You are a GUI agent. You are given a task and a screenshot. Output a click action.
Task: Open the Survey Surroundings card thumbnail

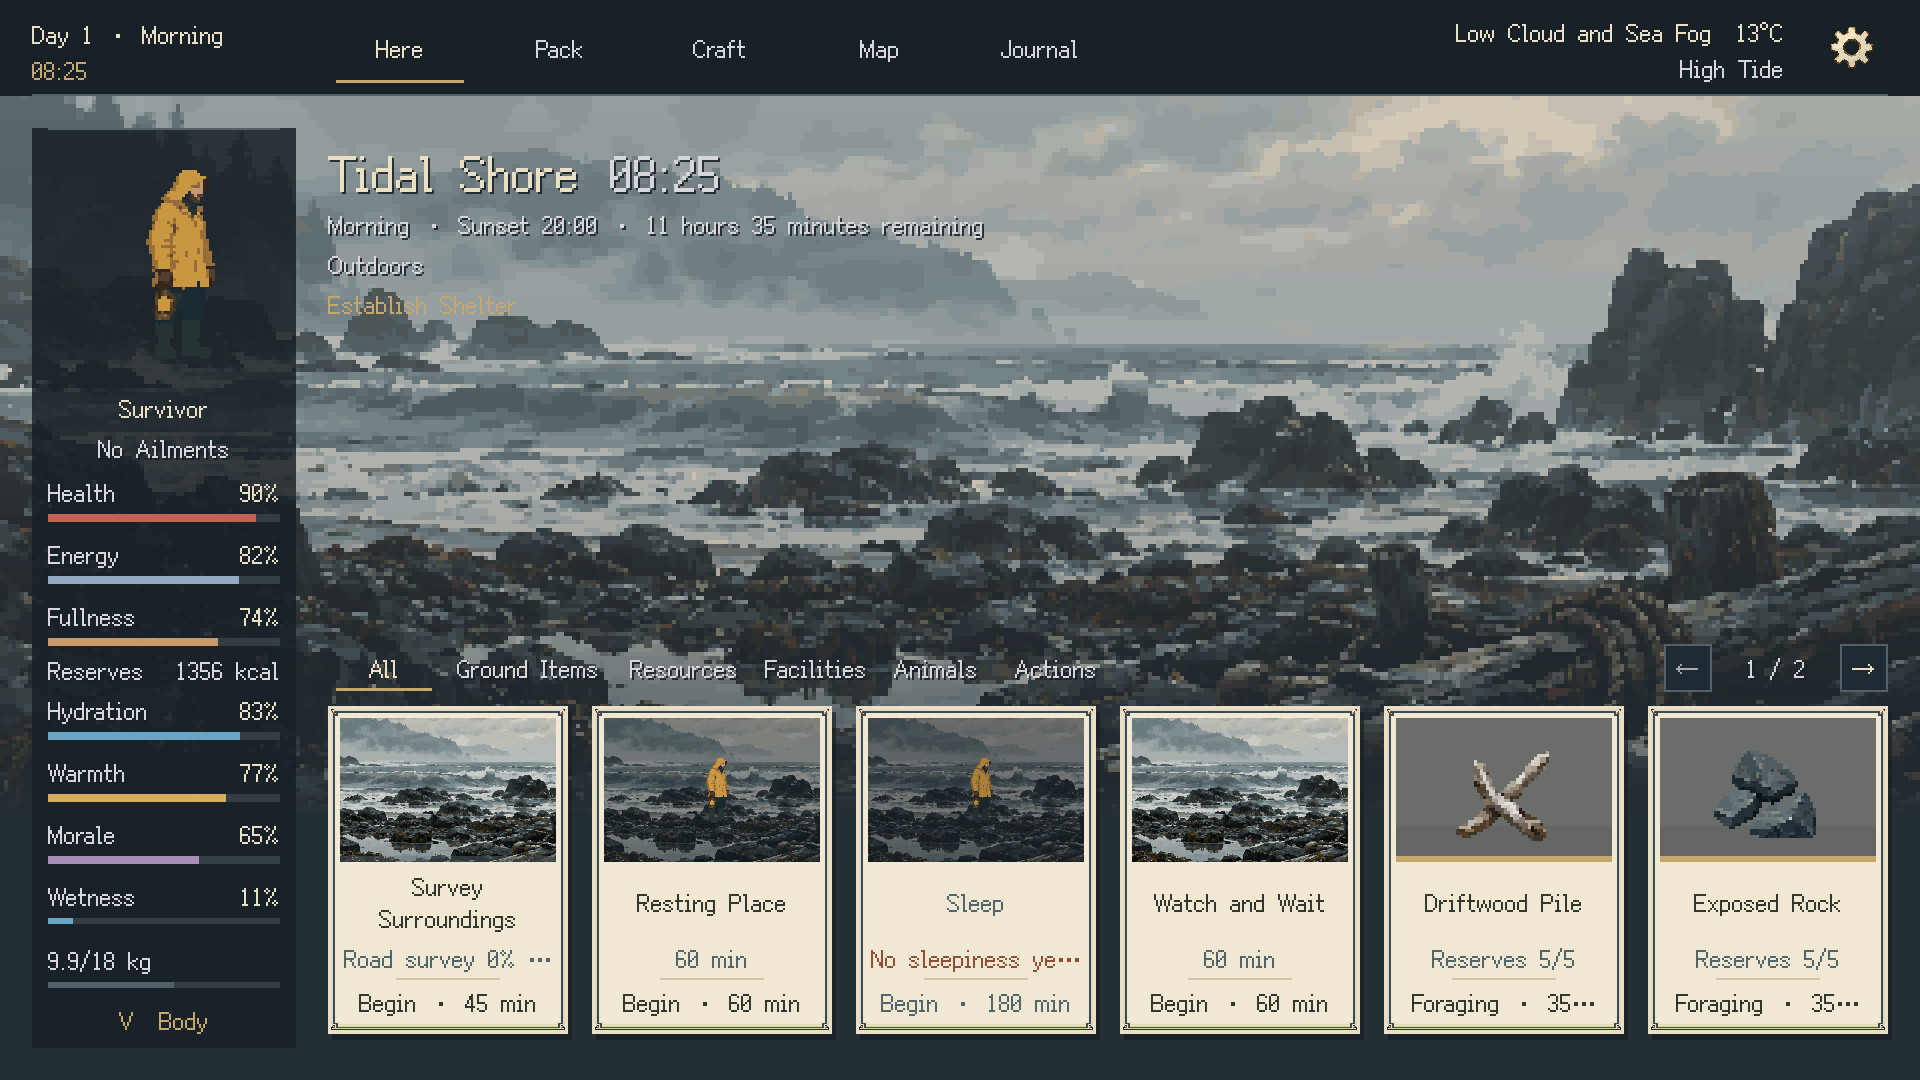coord(447,789)
